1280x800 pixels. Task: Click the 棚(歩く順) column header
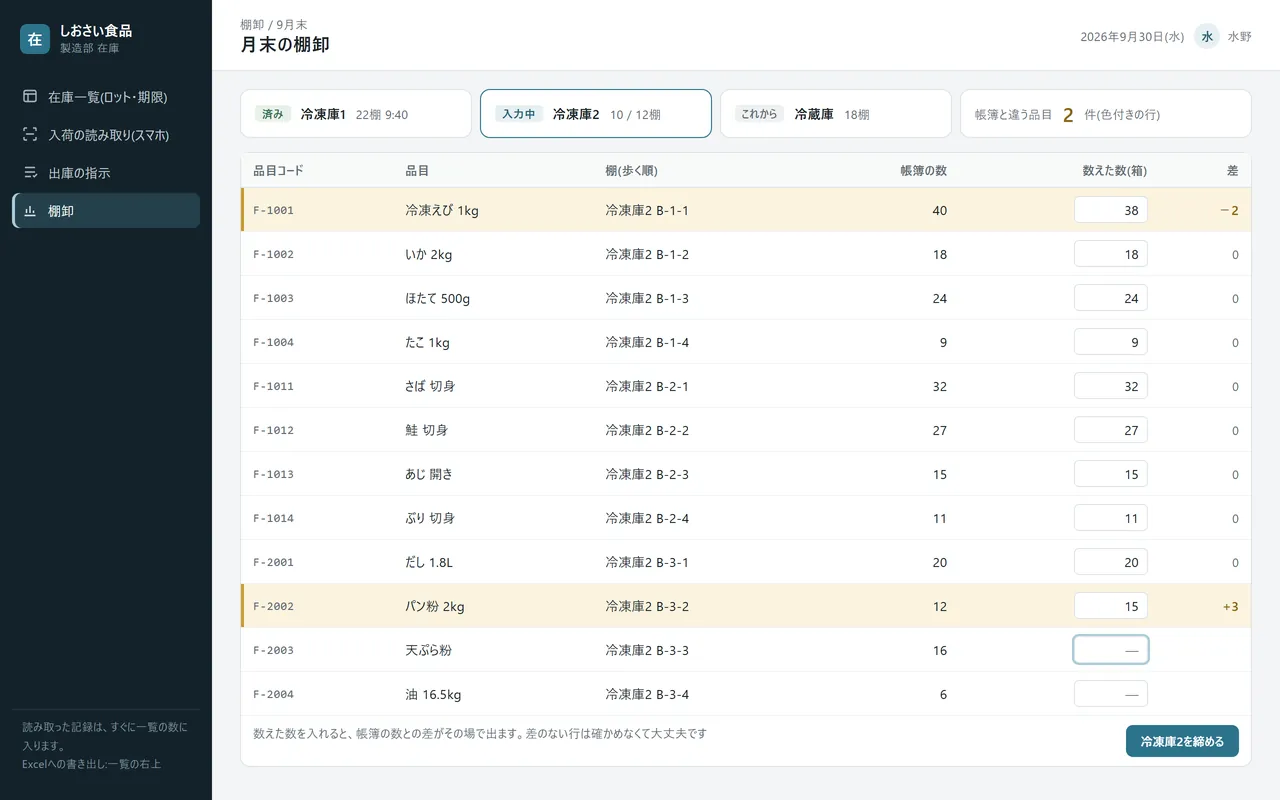pos(632,171)
